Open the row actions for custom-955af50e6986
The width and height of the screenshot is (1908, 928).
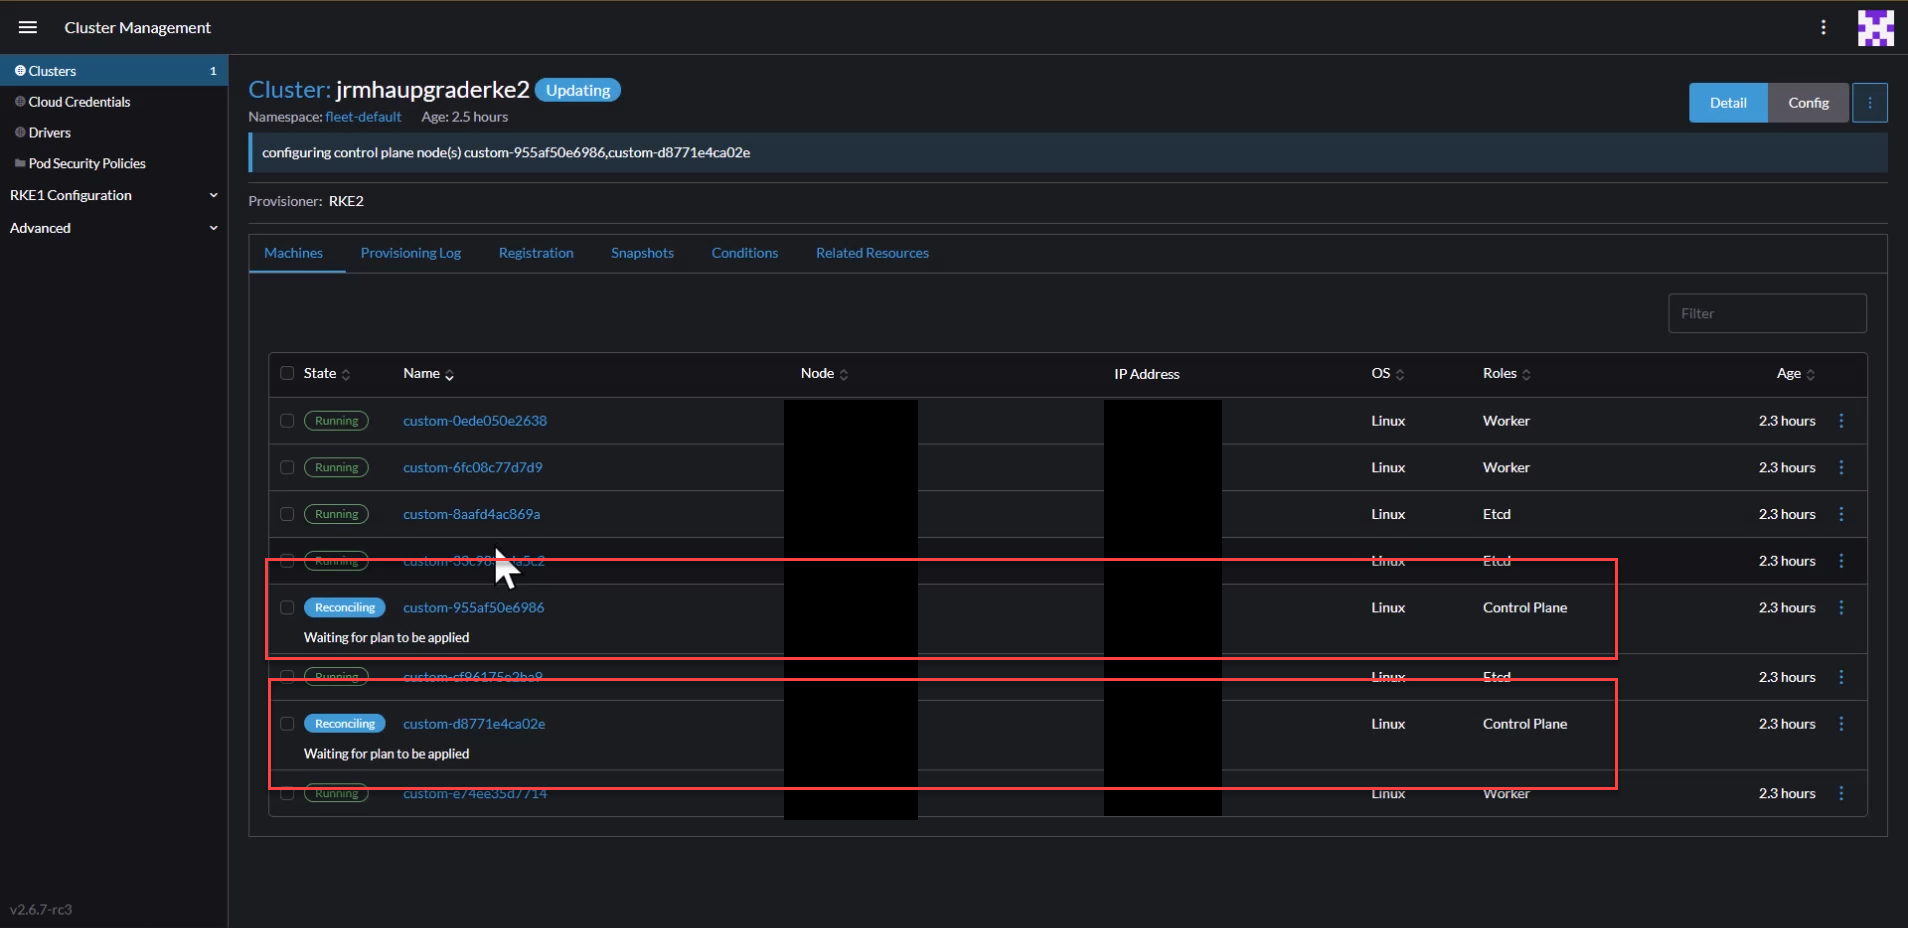coord(1843,607)
